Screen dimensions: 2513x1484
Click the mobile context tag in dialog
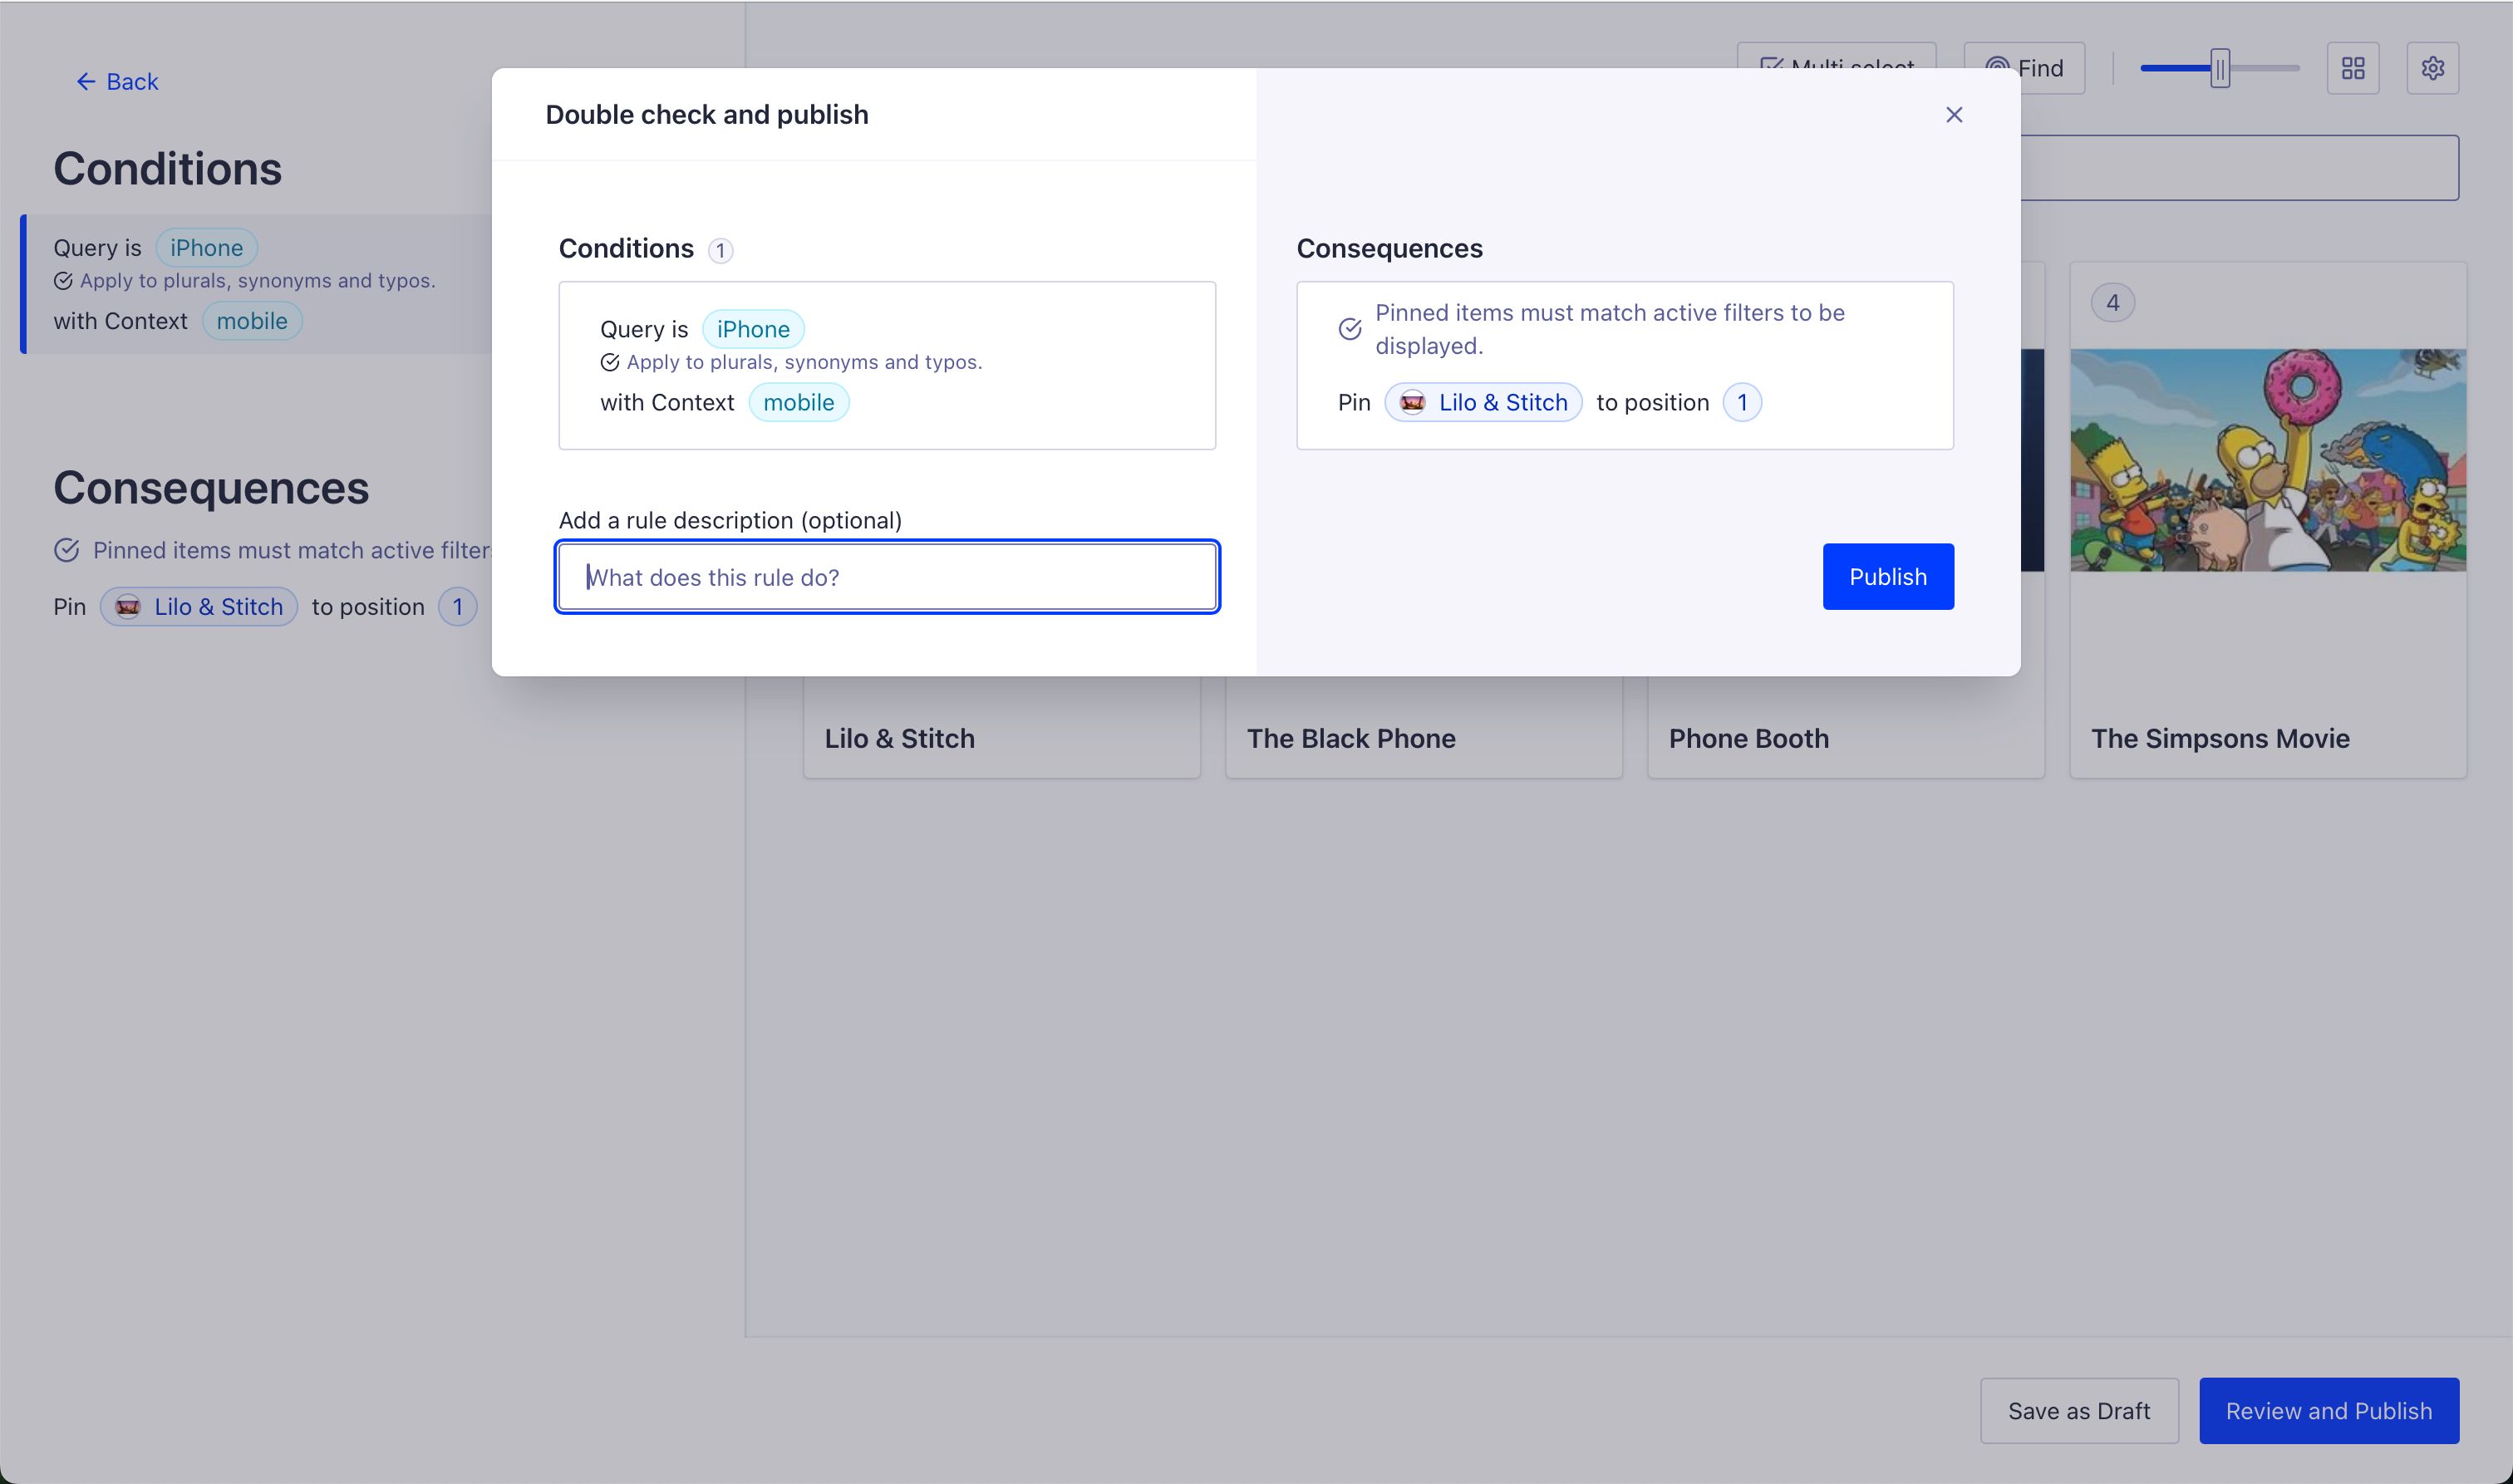coord(798,402)
